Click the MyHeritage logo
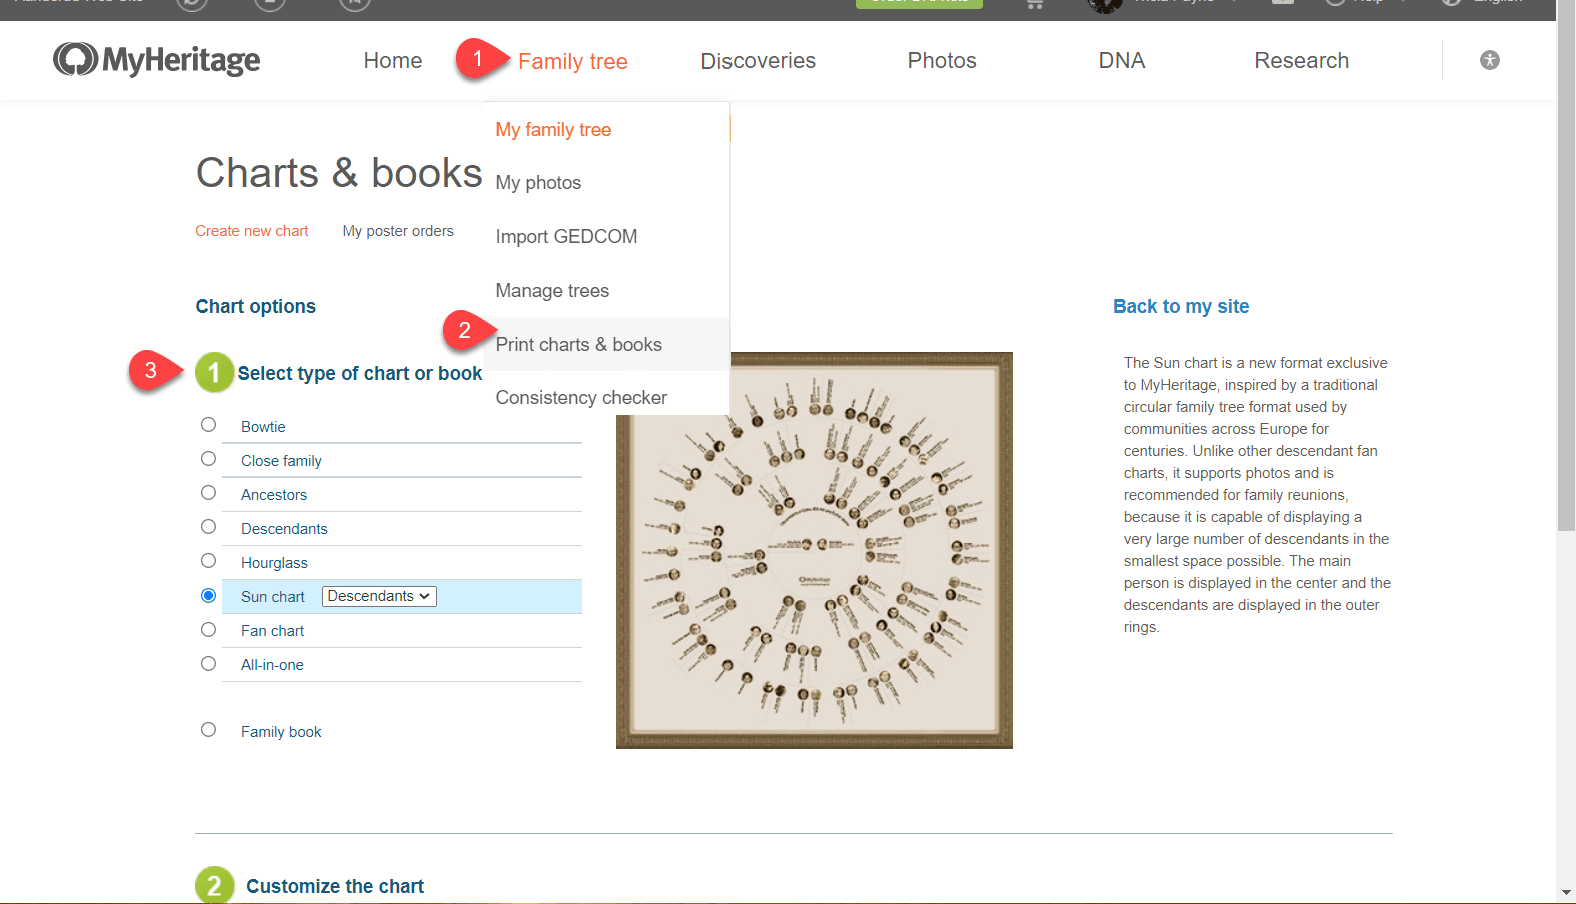This screenshot has height=904, width=1576. (x=157, y=60)
